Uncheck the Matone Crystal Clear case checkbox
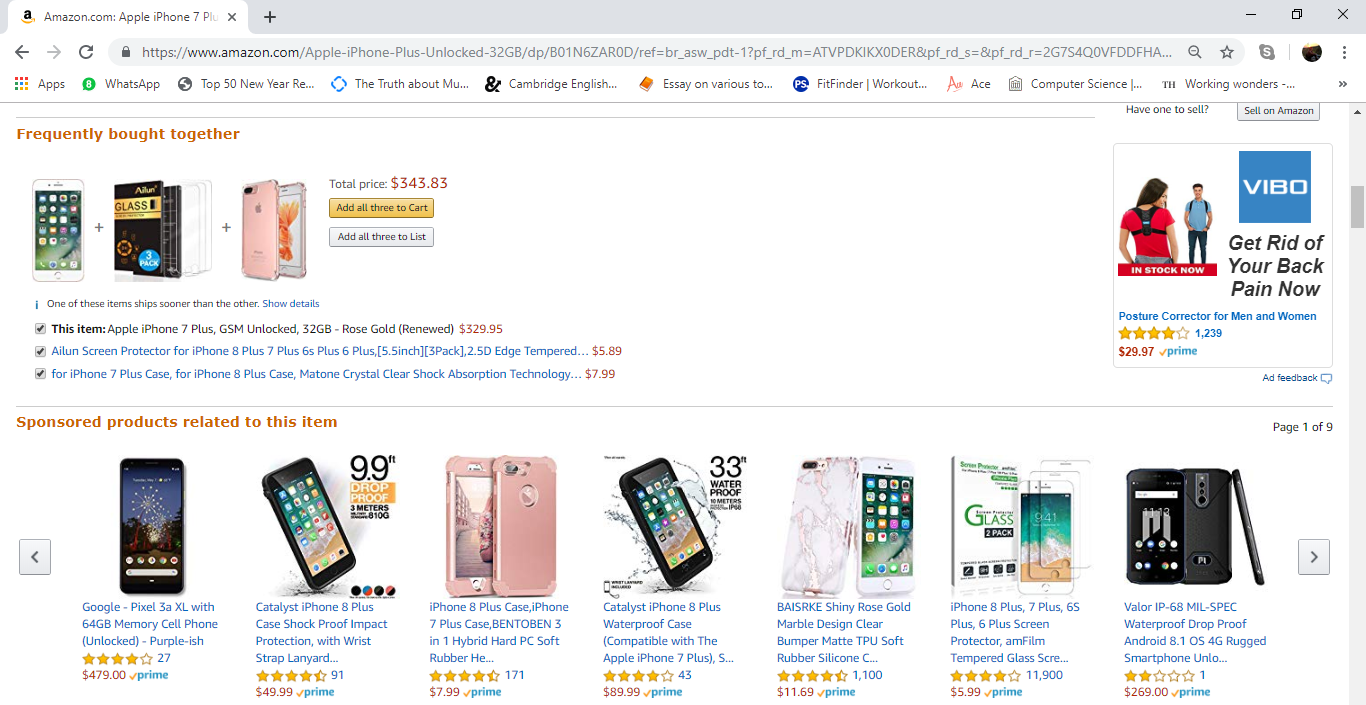1366x705 pixels. click(x=40, y=374)
